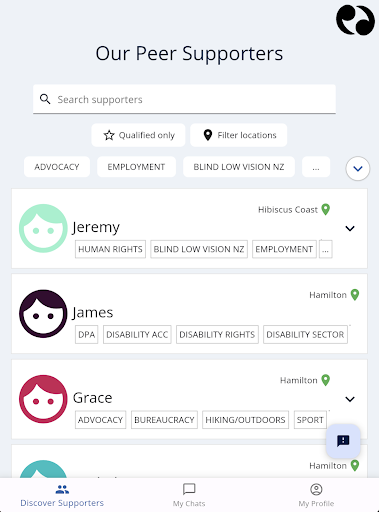Toggle the EMPLOYMENT filter chip
This screenshot has width=379, height=512.
(136, 167)
